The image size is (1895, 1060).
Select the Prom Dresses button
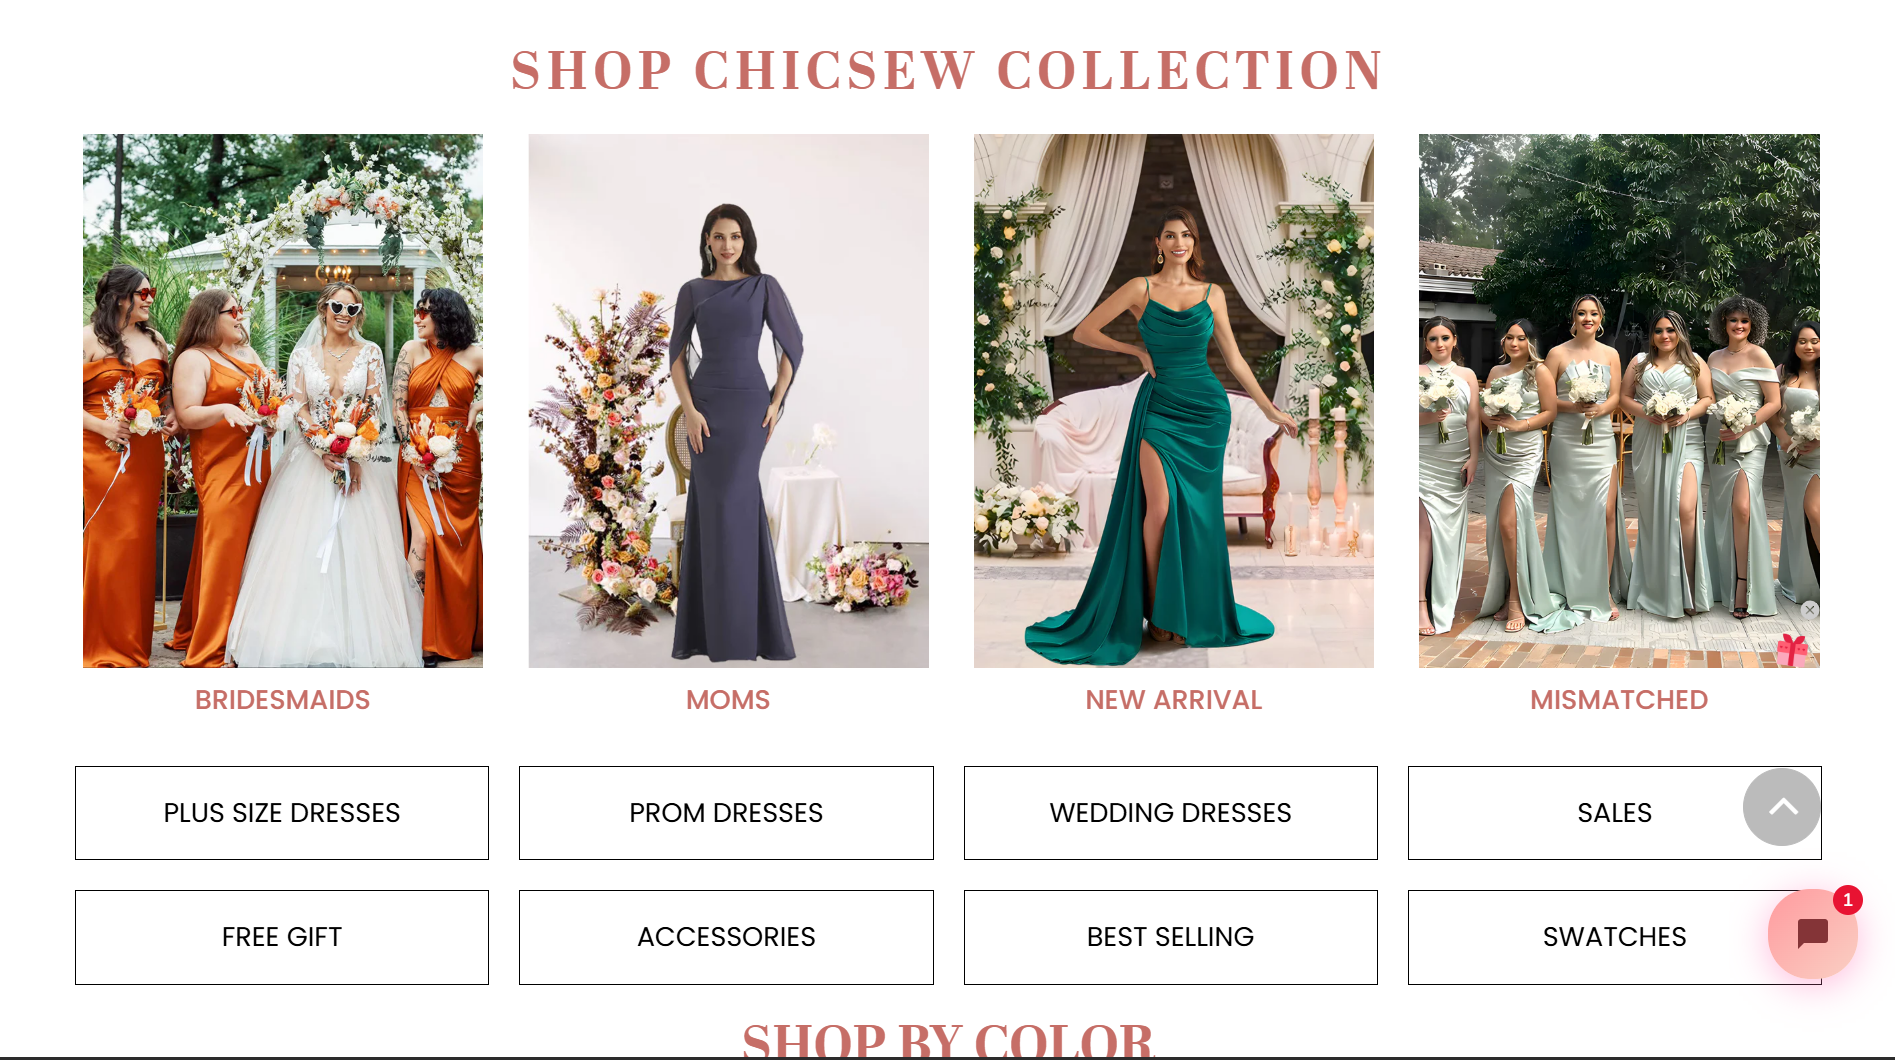click(726, 813)
